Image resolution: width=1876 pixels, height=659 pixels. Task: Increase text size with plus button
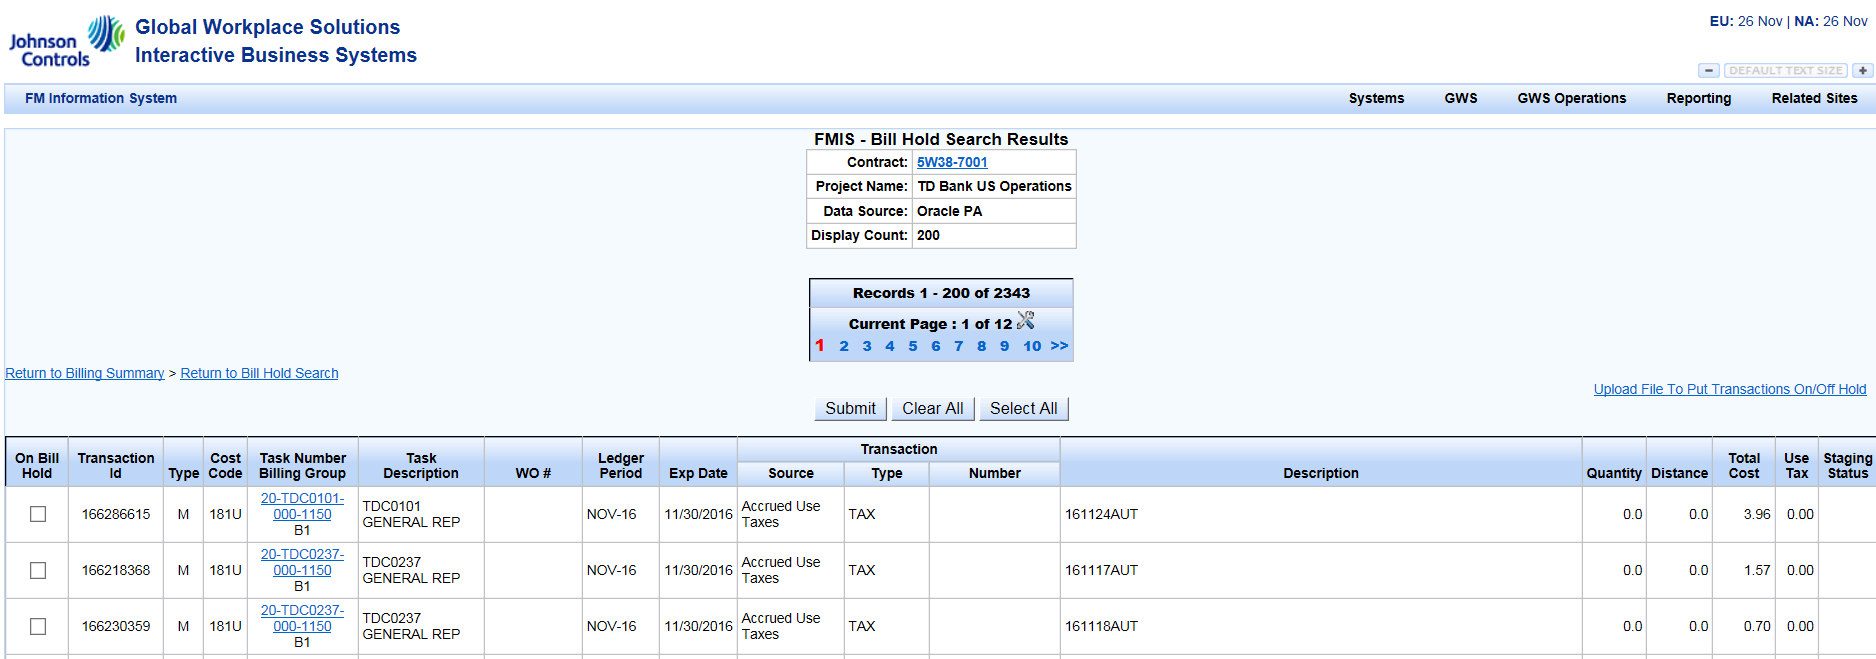pyautogui.click(x=1862, y=71)
